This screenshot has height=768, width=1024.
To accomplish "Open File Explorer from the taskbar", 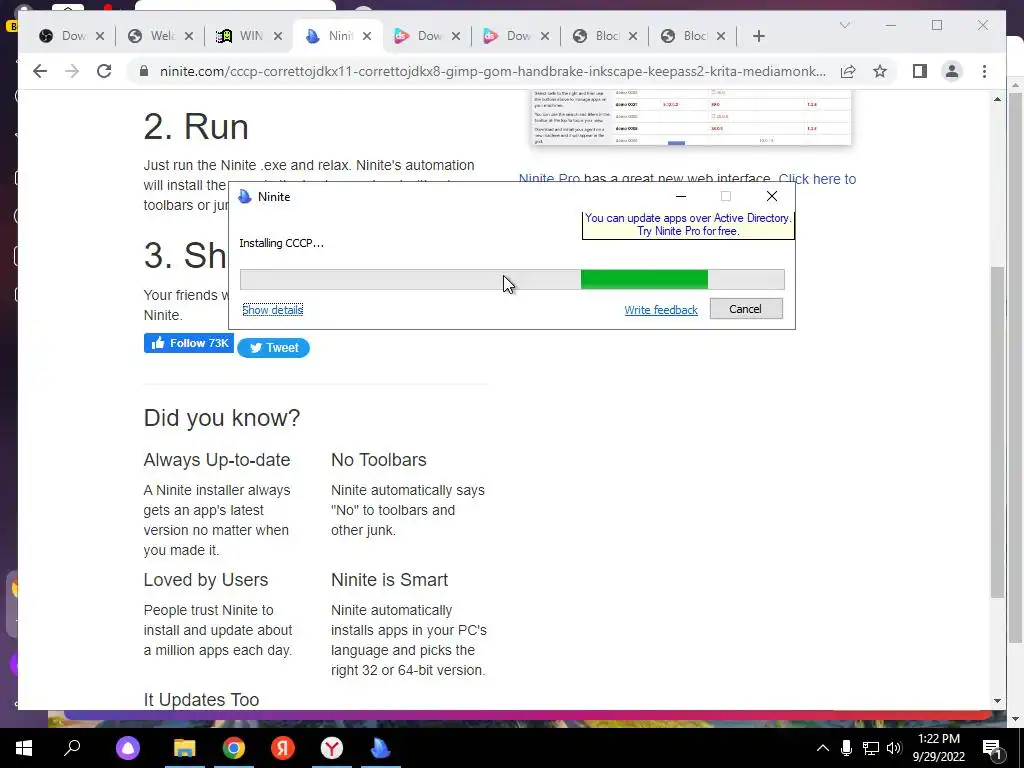I will click(x=184, y=748).
